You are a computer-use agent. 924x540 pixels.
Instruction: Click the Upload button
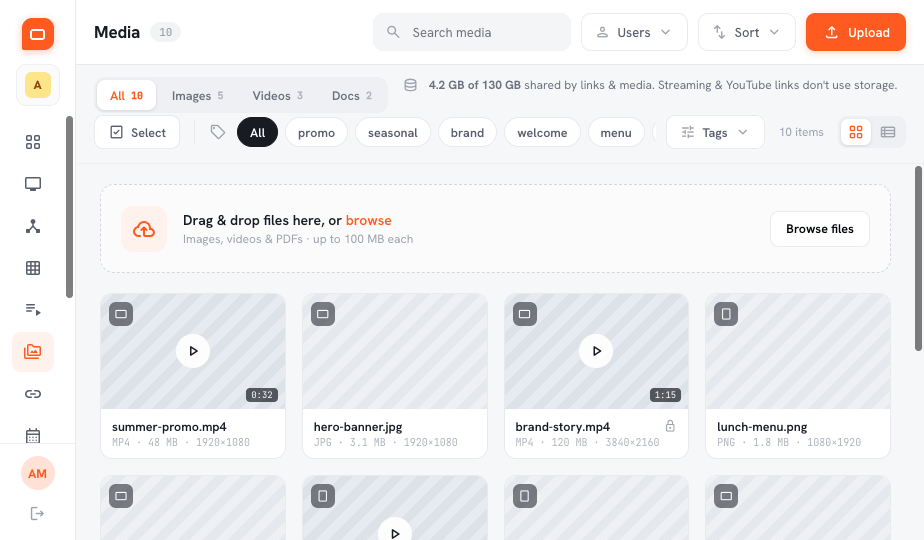pyautogui.click(x=856, y=32)
